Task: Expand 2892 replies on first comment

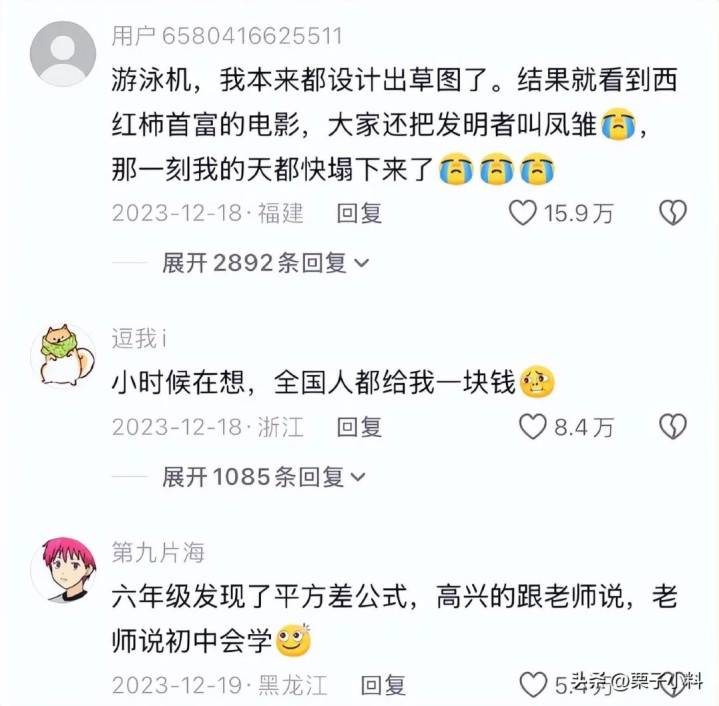Action: pos(265,263)
